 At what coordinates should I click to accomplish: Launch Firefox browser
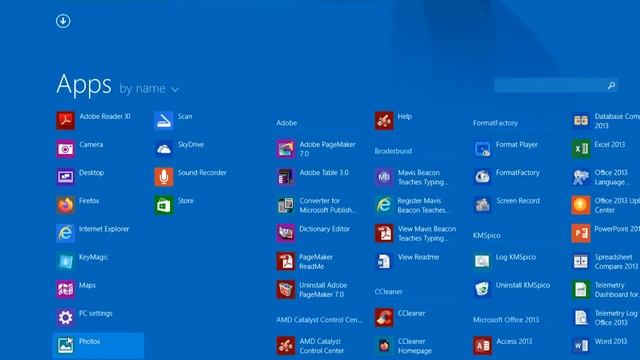[x=78, y=205]
